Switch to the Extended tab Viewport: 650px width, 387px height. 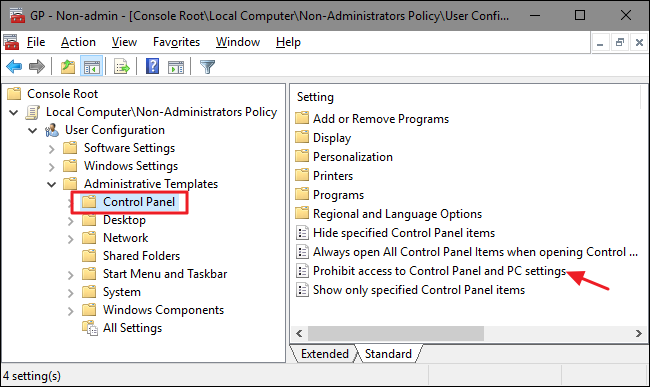click(325, 354)
